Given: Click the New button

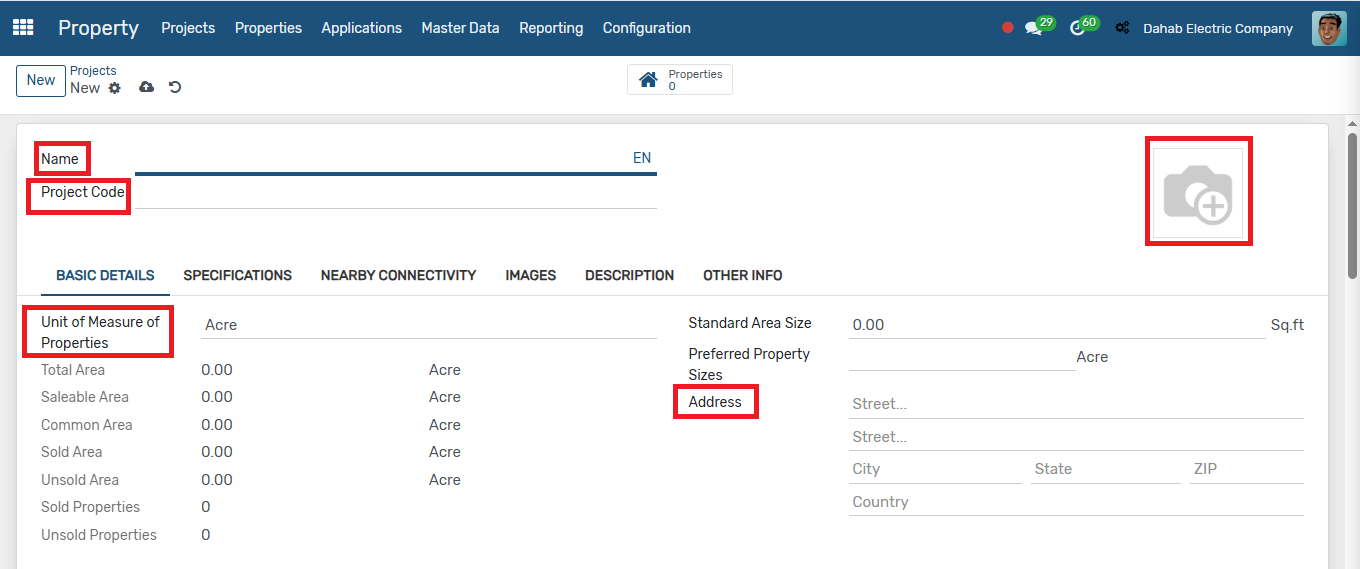Looking at the screenshot, I should tap(41, 80).
